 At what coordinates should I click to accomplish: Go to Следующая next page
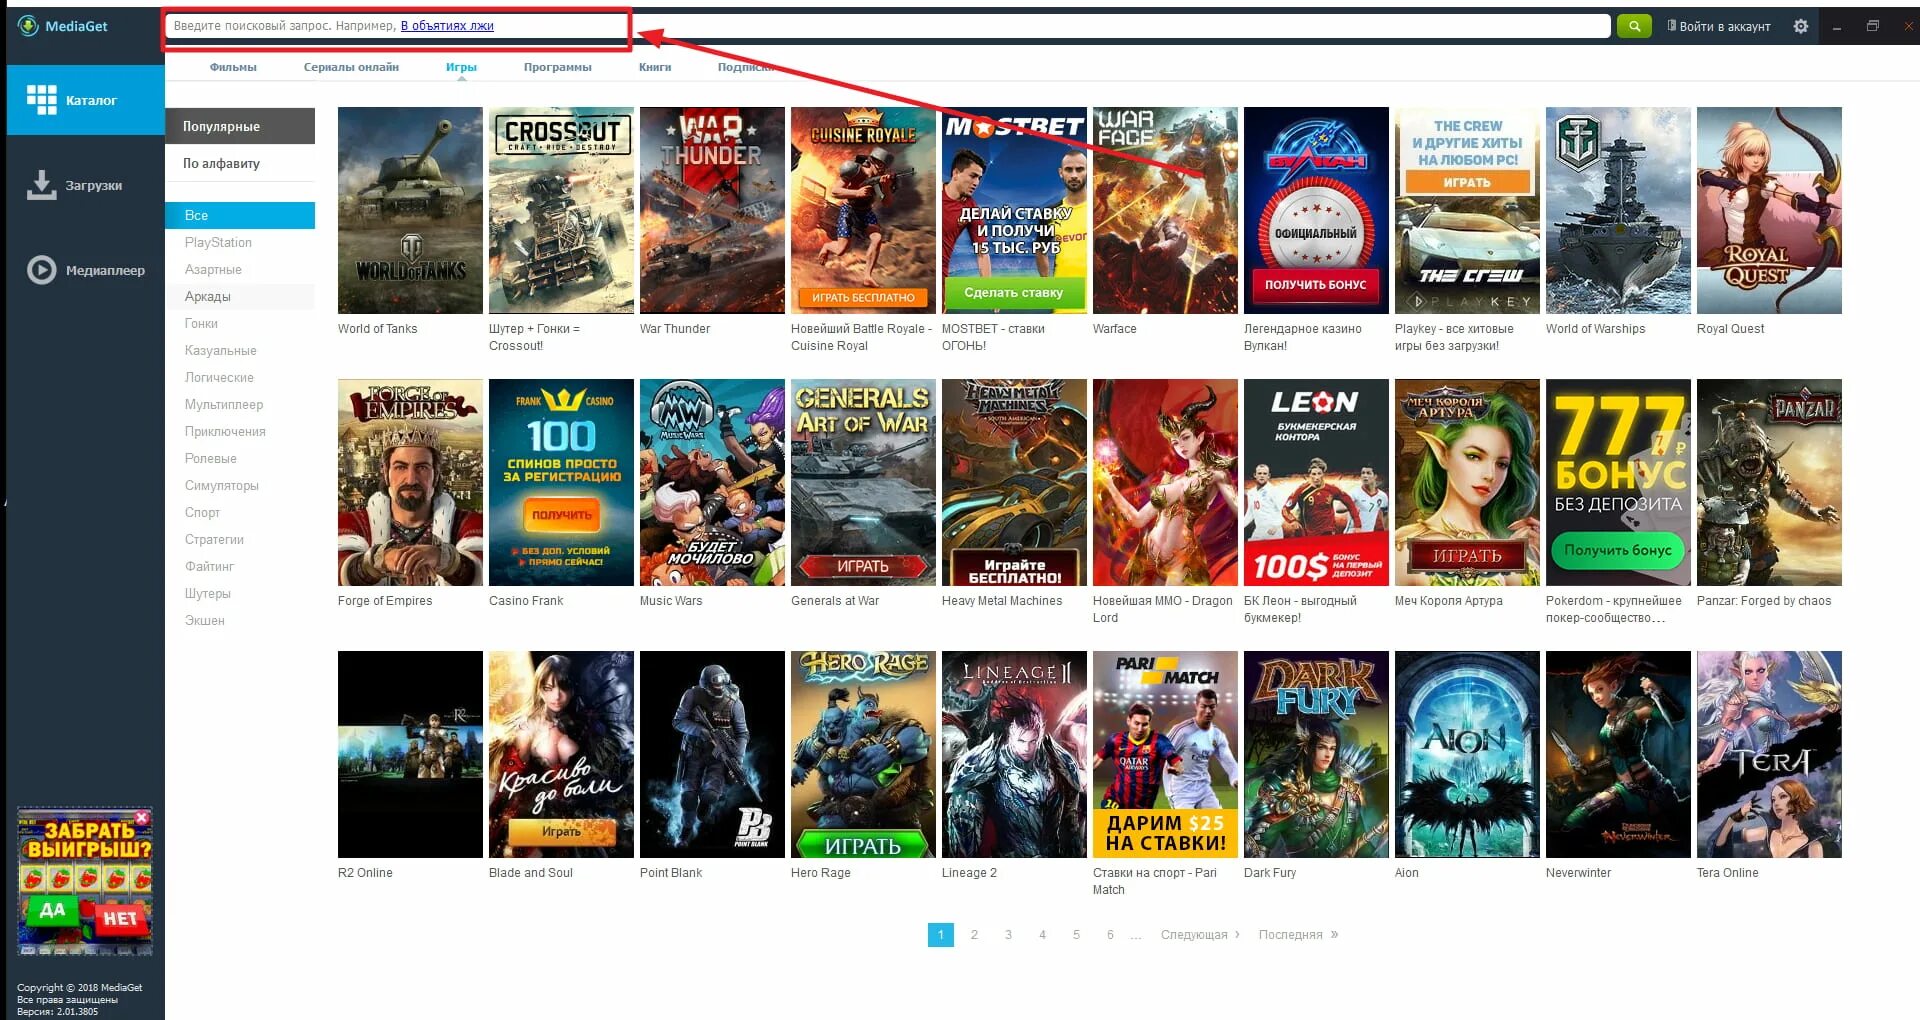1200,934
